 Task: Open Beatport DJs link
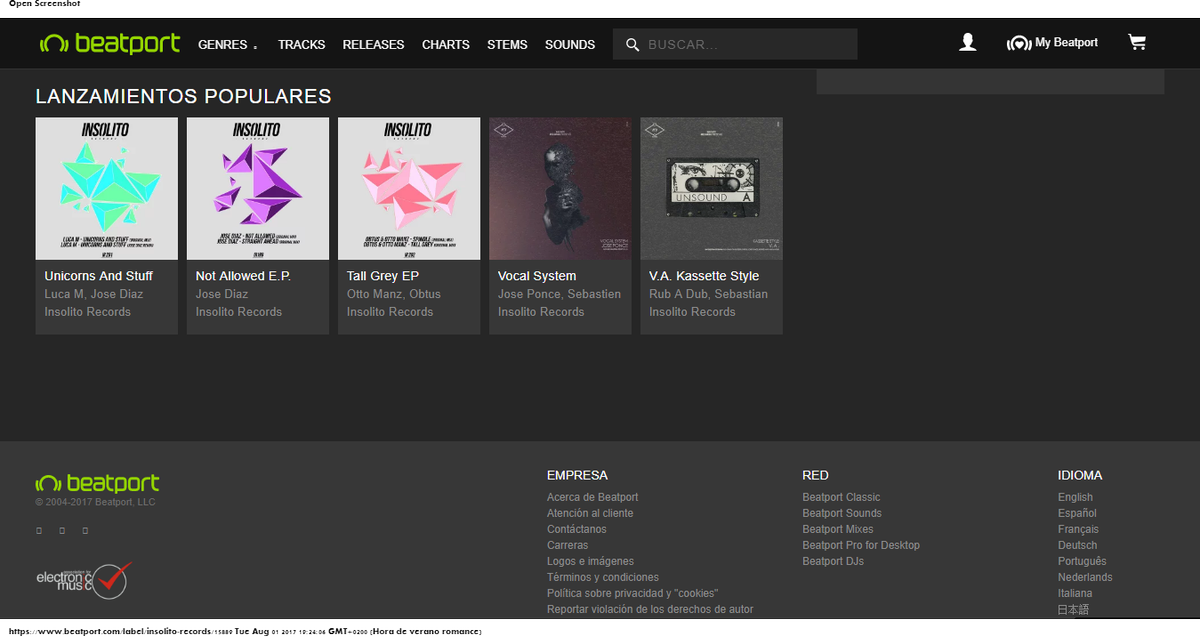pyautogui.click(x=833, y=561)
